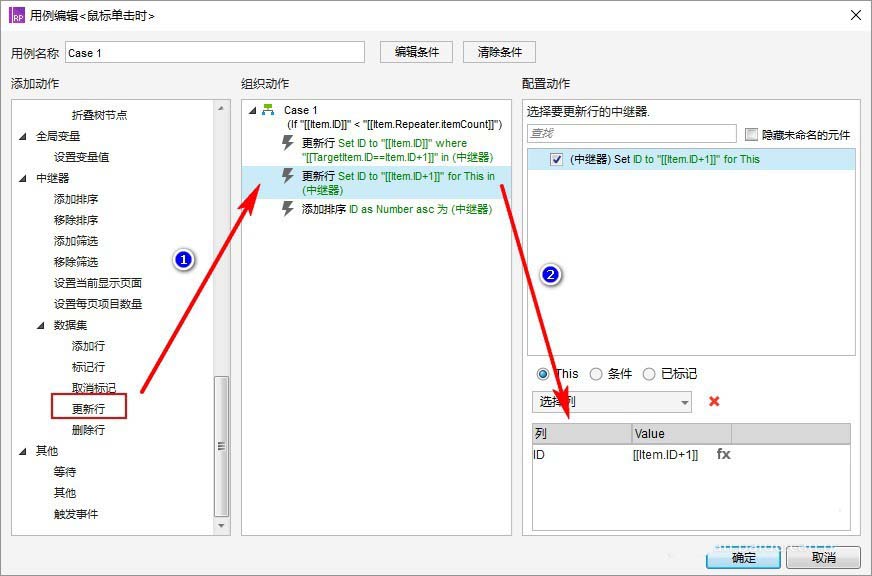Click the 查找 search field
Image resolution: width=872 pixels, height=576 pixels.
click(632, 133)
